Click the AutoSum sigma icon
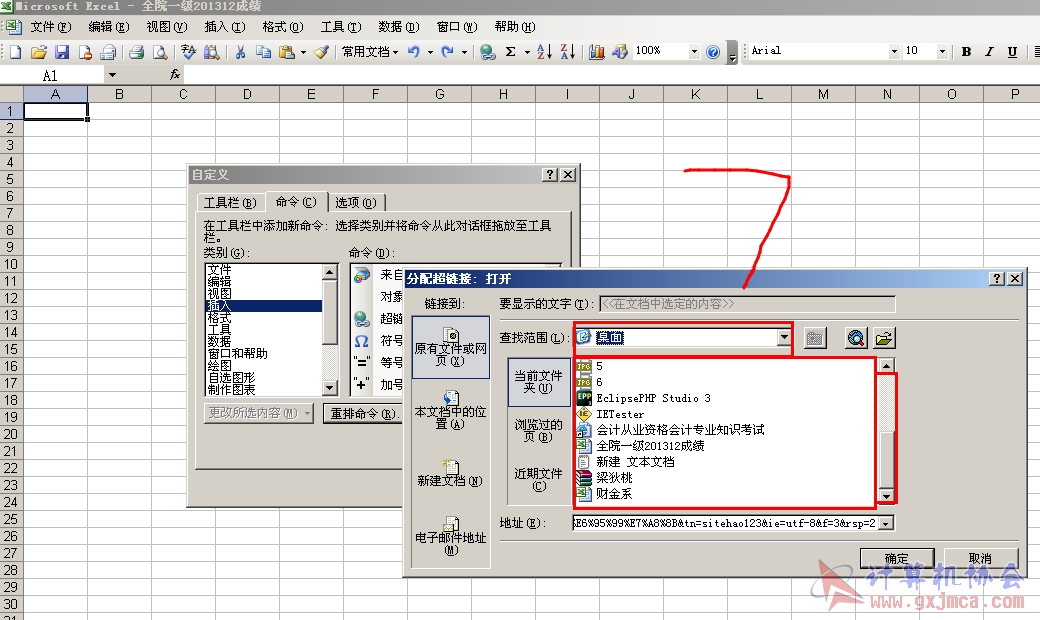Viewport: 1040px width, 620px height. click(511, 52)
